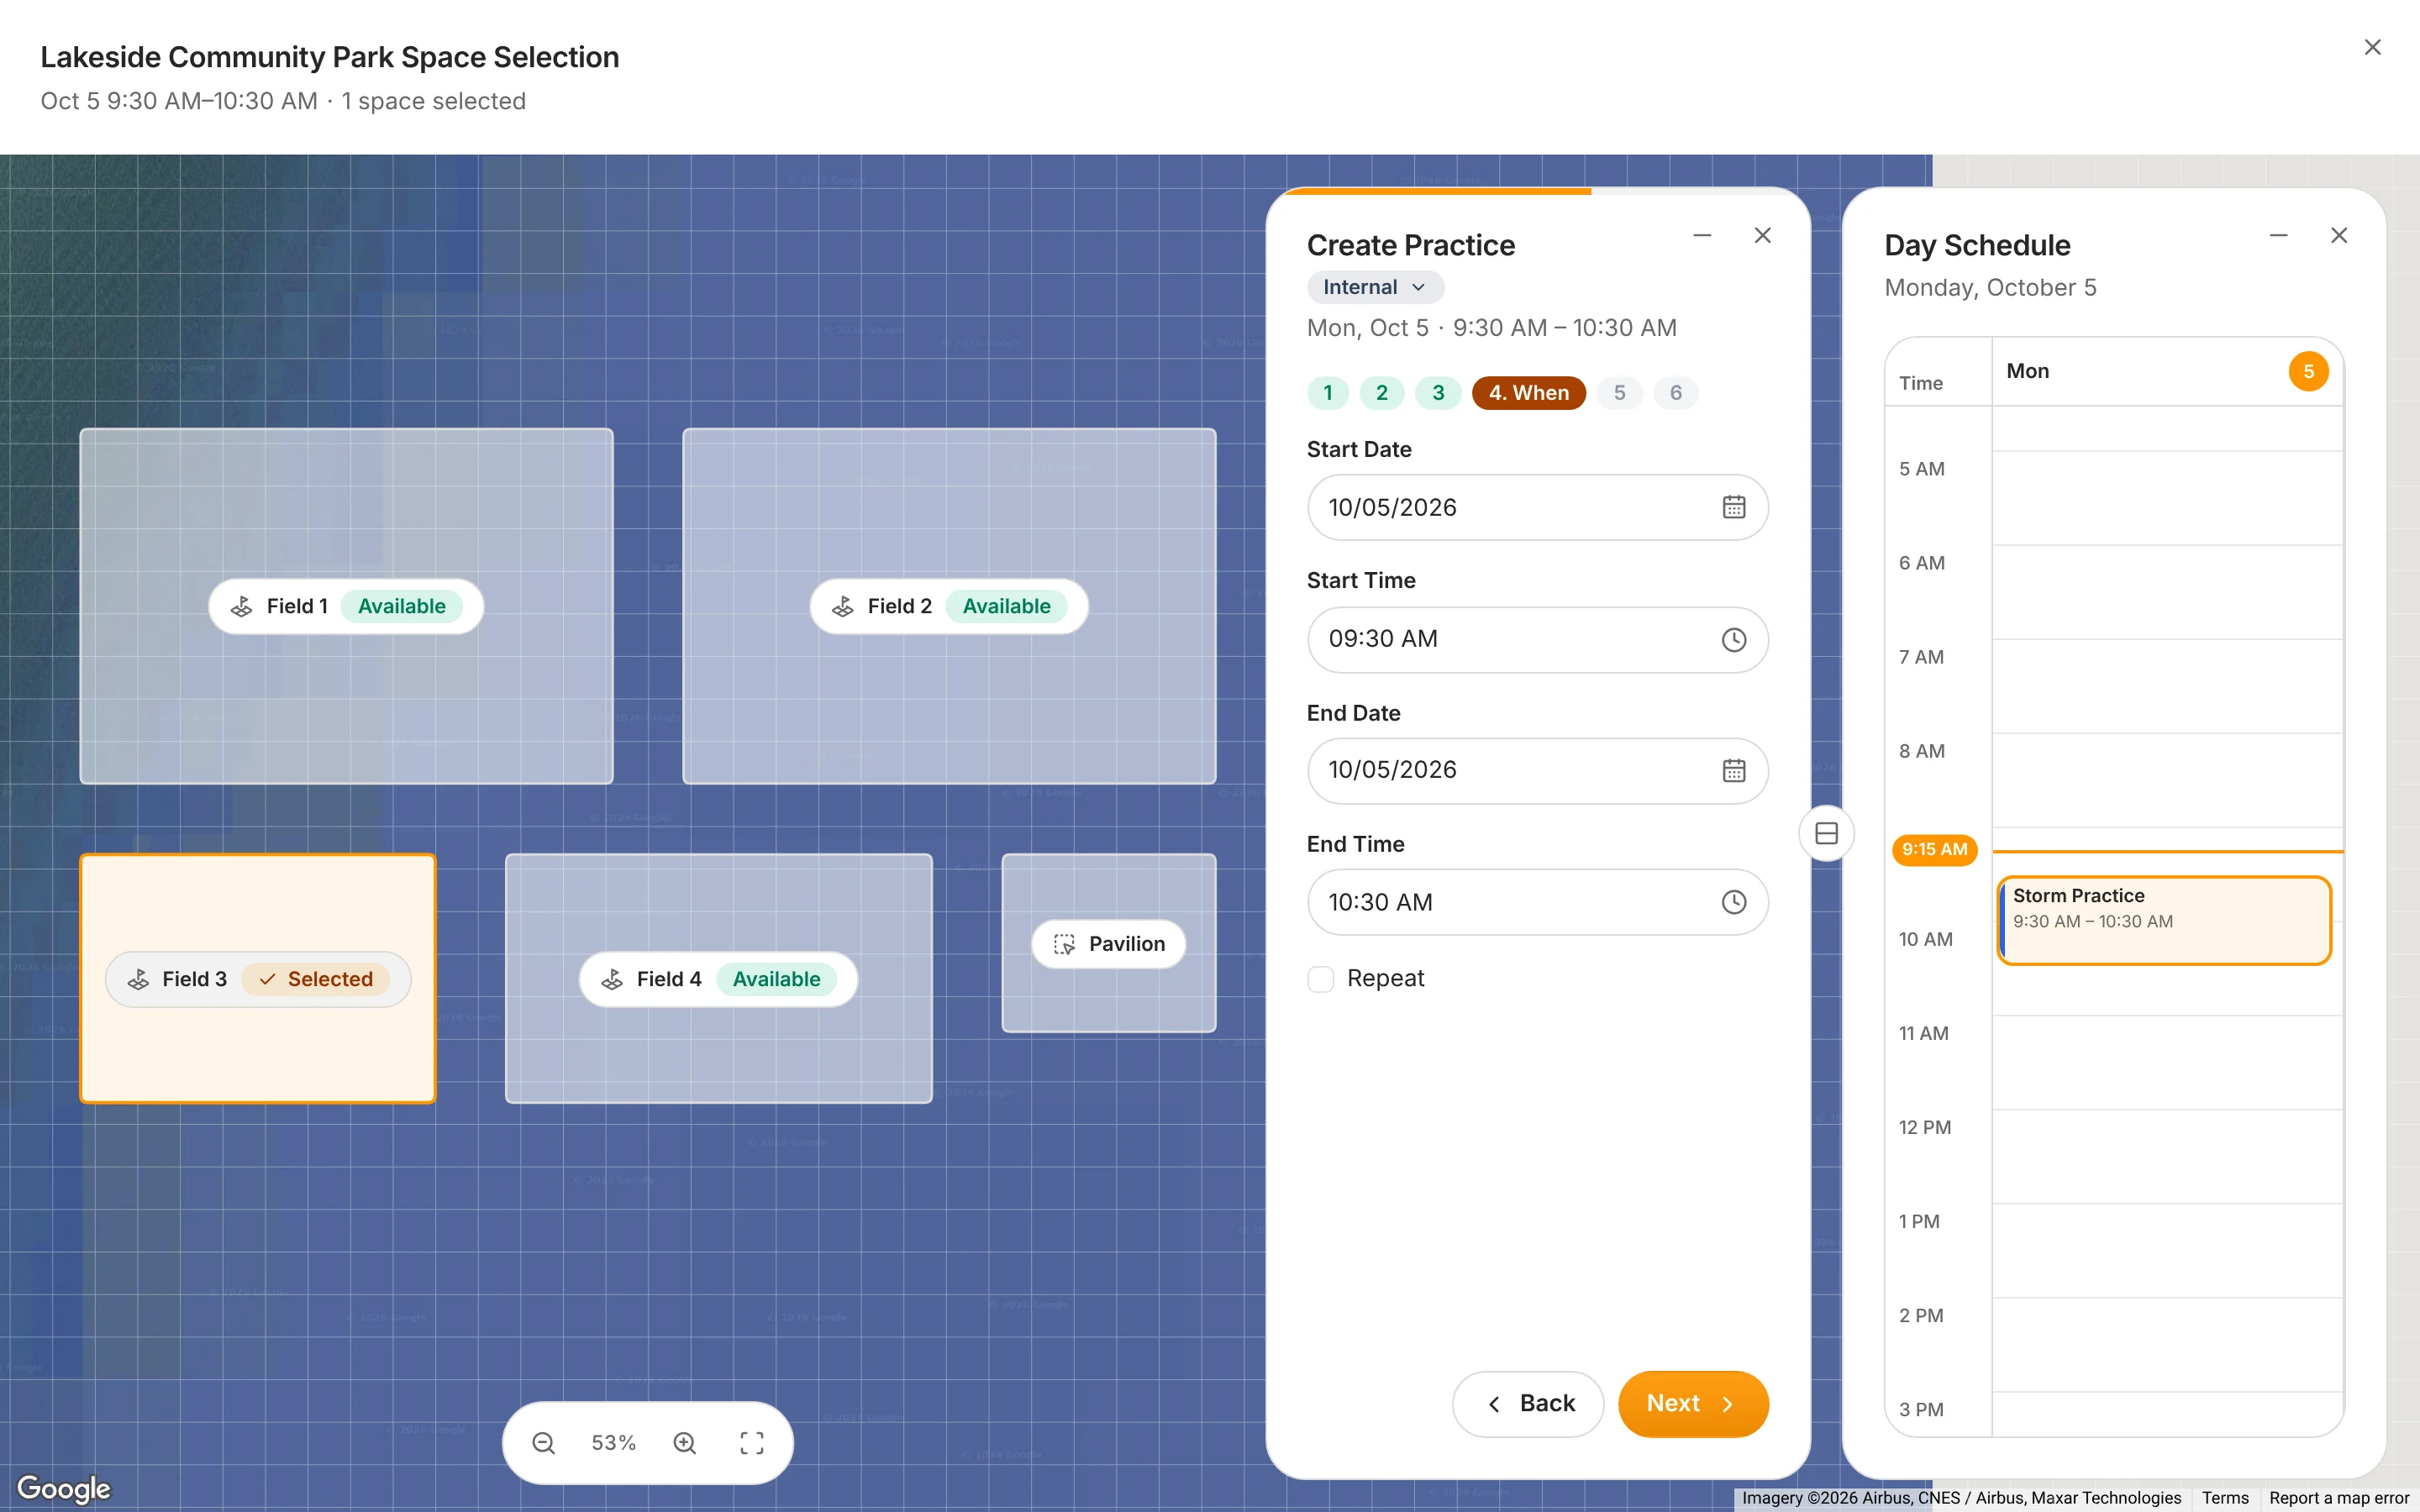Click the Next button
This screenshot has width=2420, height=1512.
click(x=1693, y=1403)
